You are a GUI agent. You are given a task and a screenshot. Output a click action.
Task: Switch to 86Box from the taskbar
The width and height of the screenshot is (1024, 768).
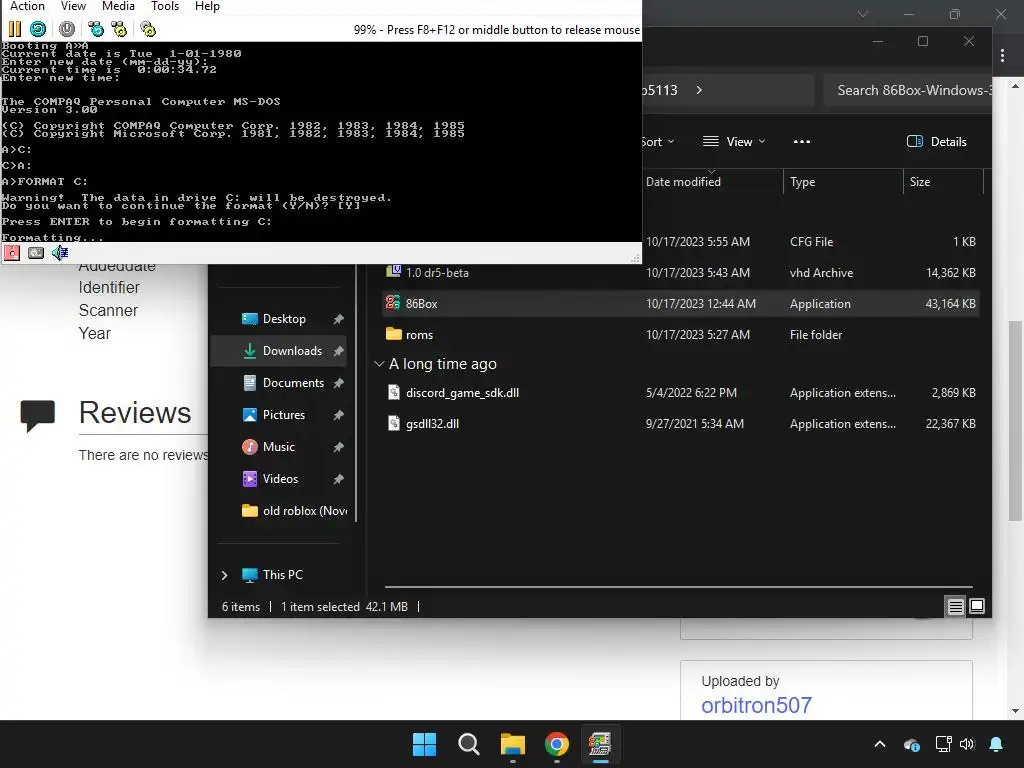[x=600, y=744]
